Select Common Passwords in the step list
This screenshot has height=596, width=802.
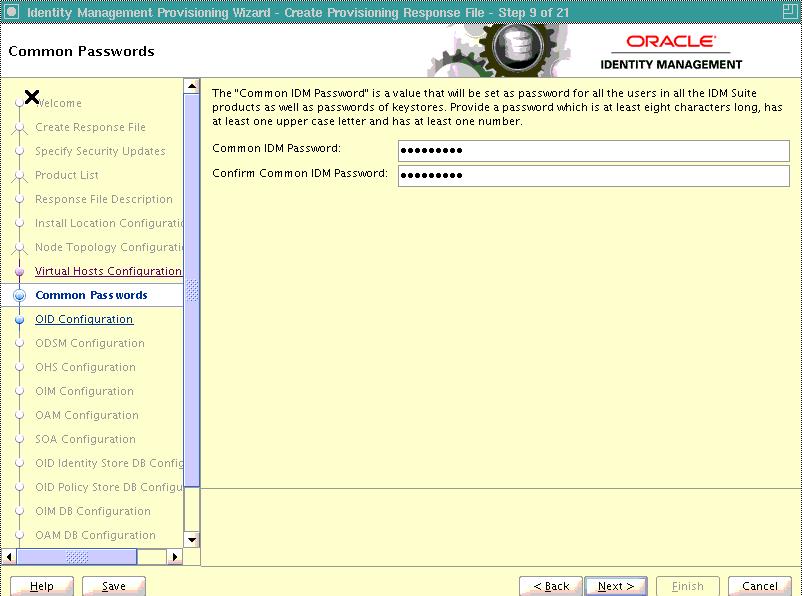point(91,295)
